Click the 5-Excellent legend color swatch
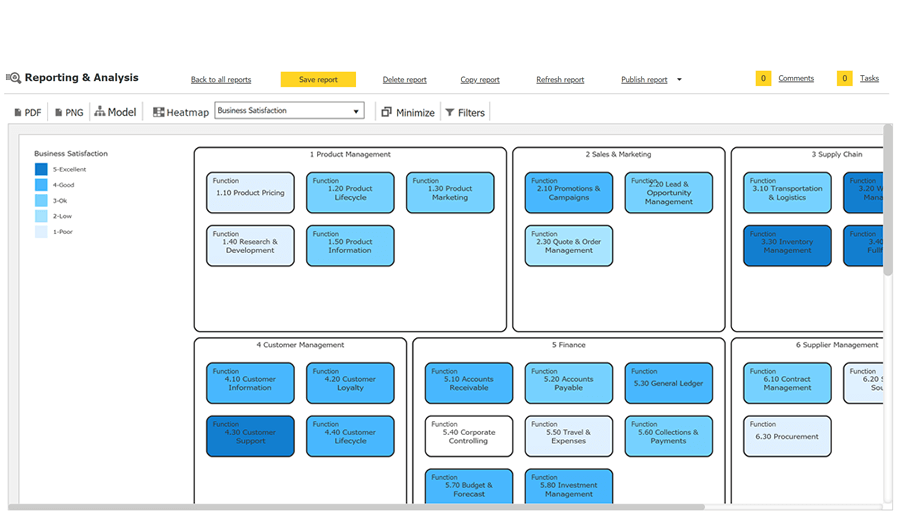This screenshot has width=900, height=528. point(41,169)
